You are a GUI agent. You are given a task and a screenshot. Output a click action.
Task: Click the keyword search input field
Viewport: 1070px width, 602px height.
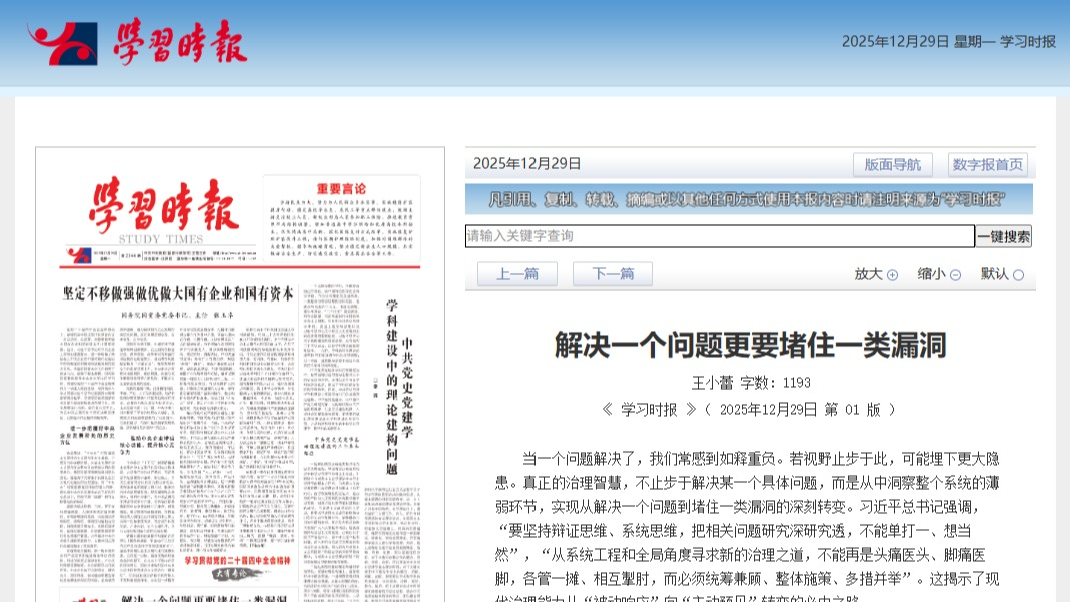point(719,236)
